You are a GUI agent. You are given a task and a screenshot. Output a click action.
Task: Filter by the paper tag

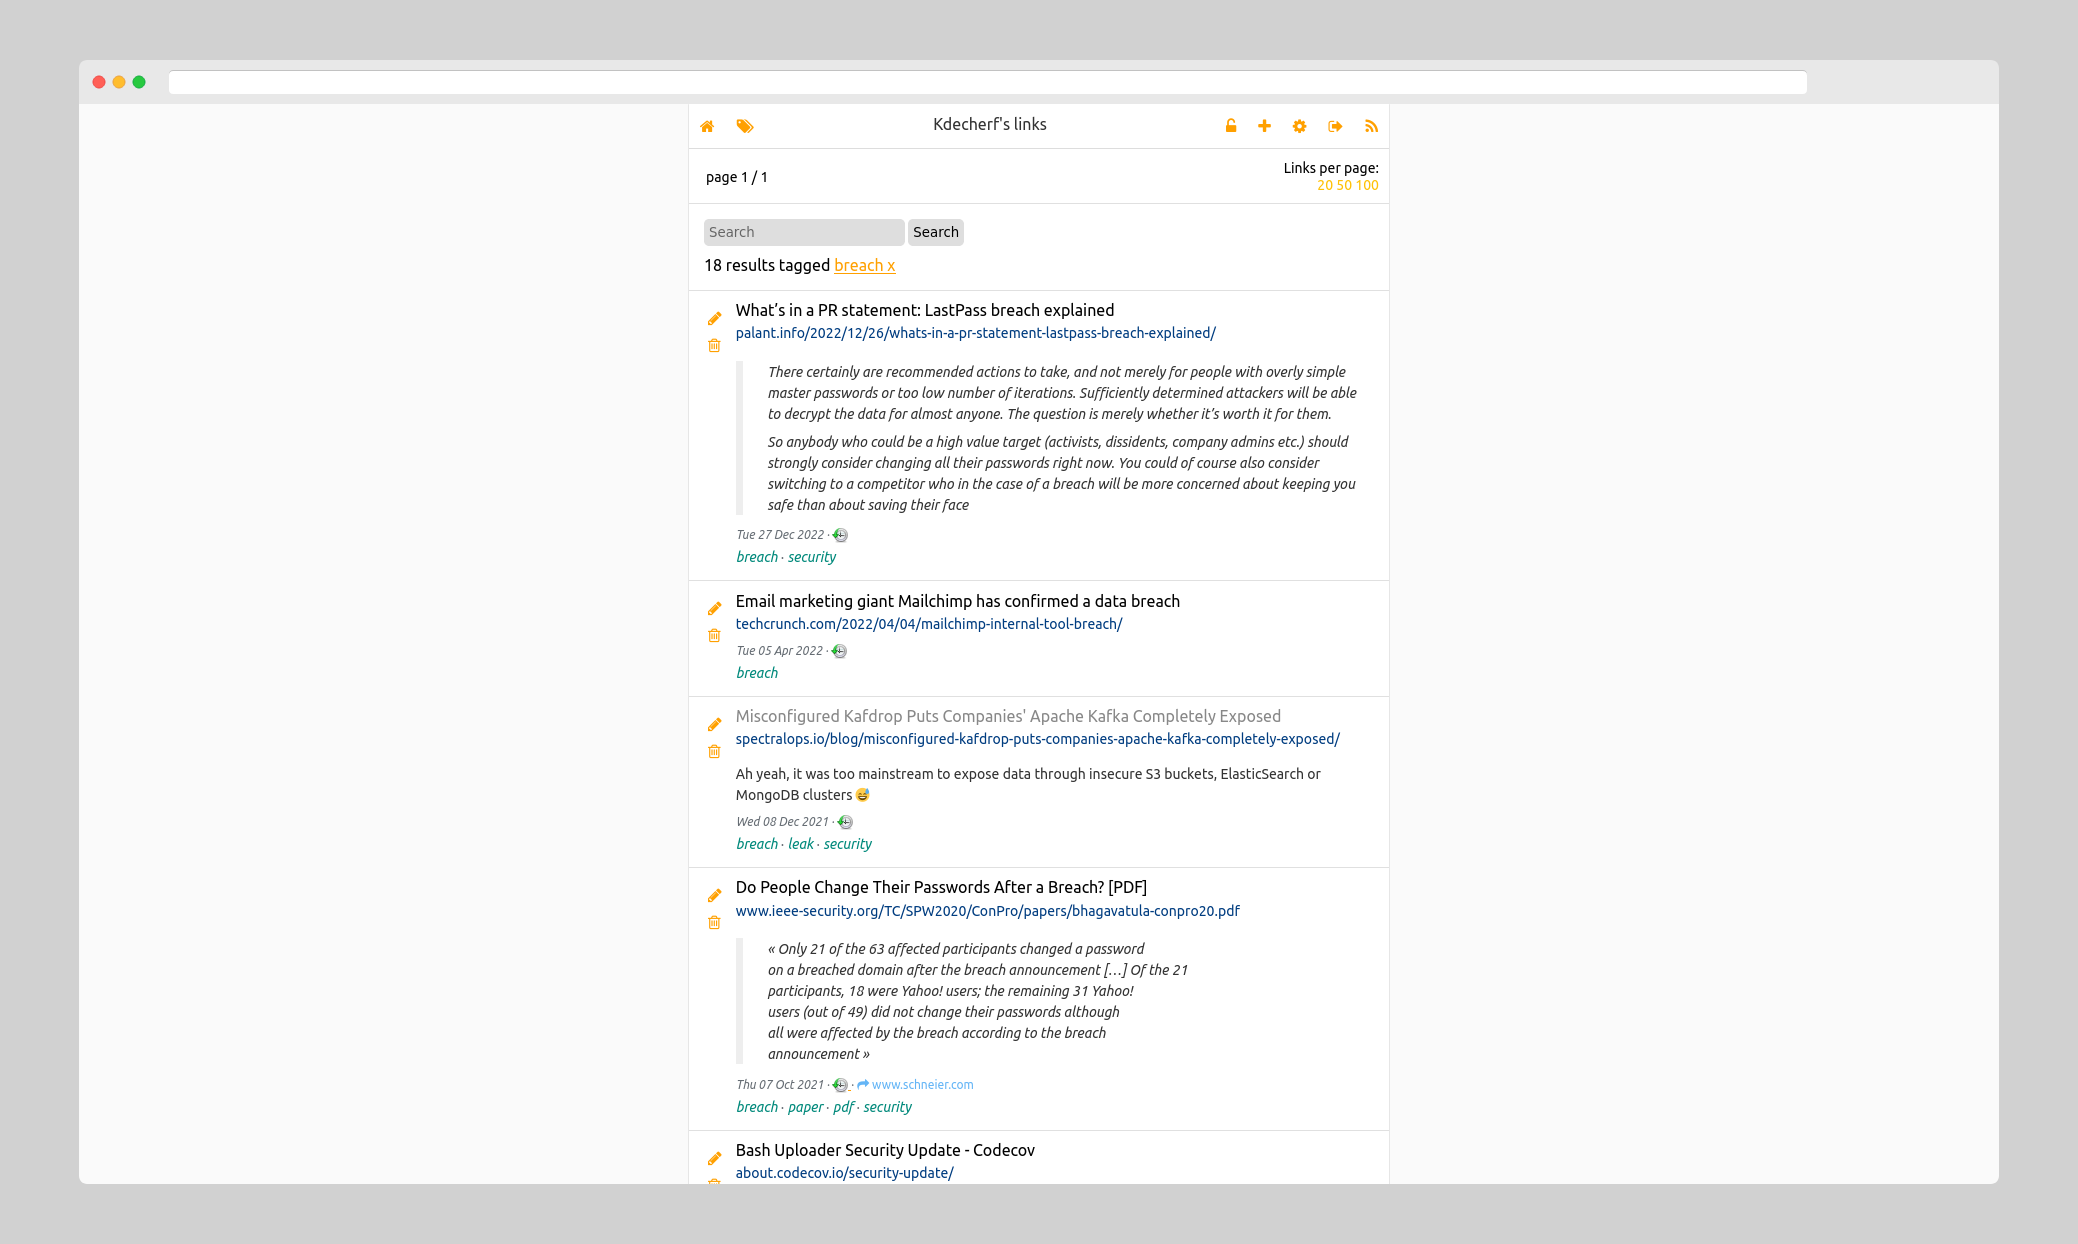click(x=805, y=1107)
